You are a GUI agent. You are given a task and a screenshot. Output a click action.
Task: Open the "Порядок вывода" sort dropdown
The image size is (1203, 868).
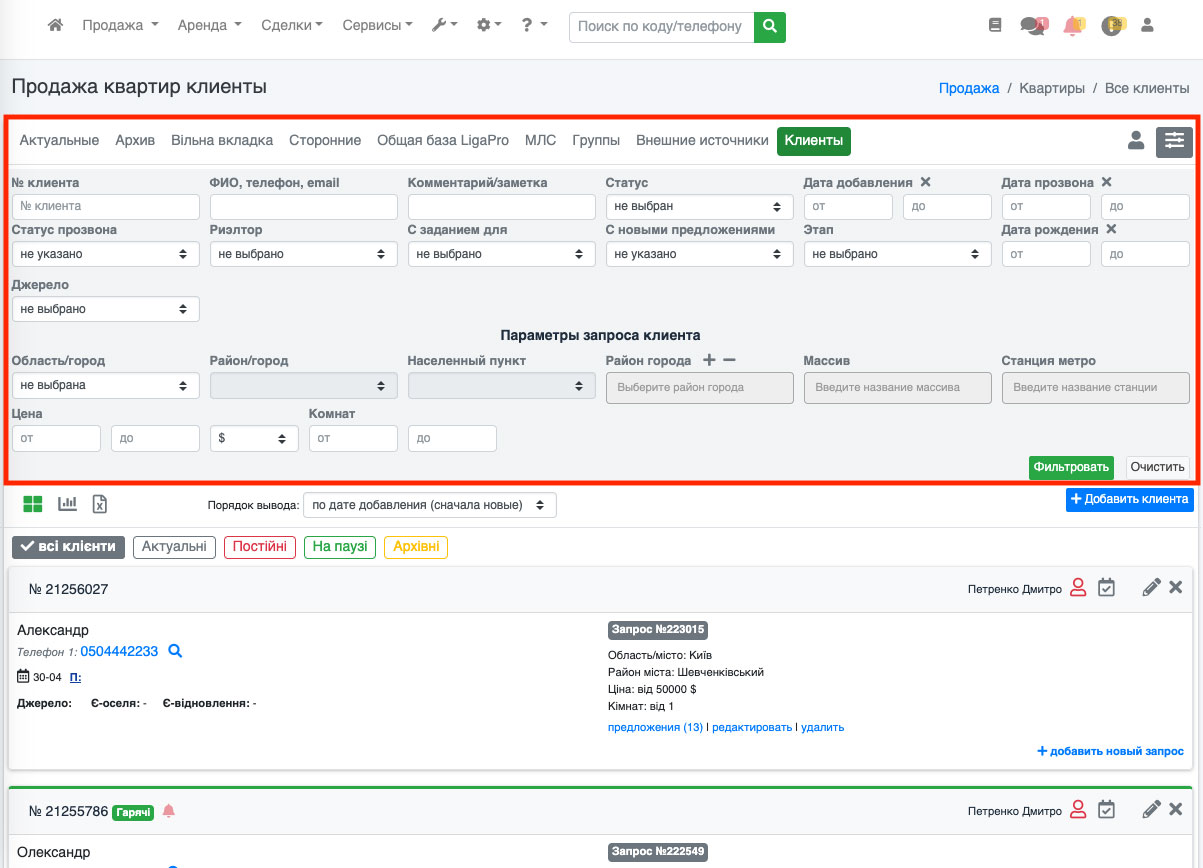(x=429, y=505)
